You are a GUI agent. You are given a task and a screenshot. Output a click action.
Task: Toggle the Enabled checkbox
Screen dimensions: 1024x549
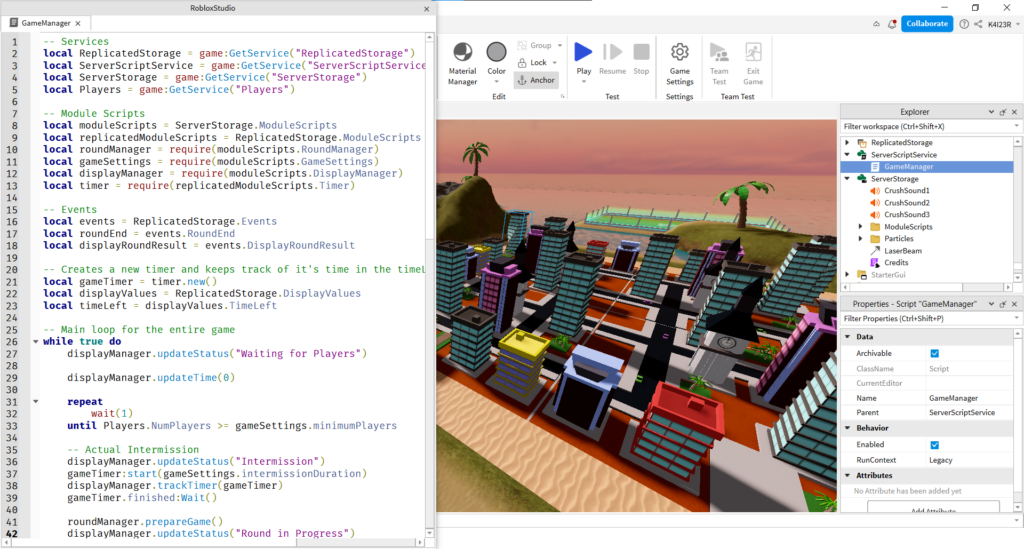pyautogui.click(x=935, y=445)
